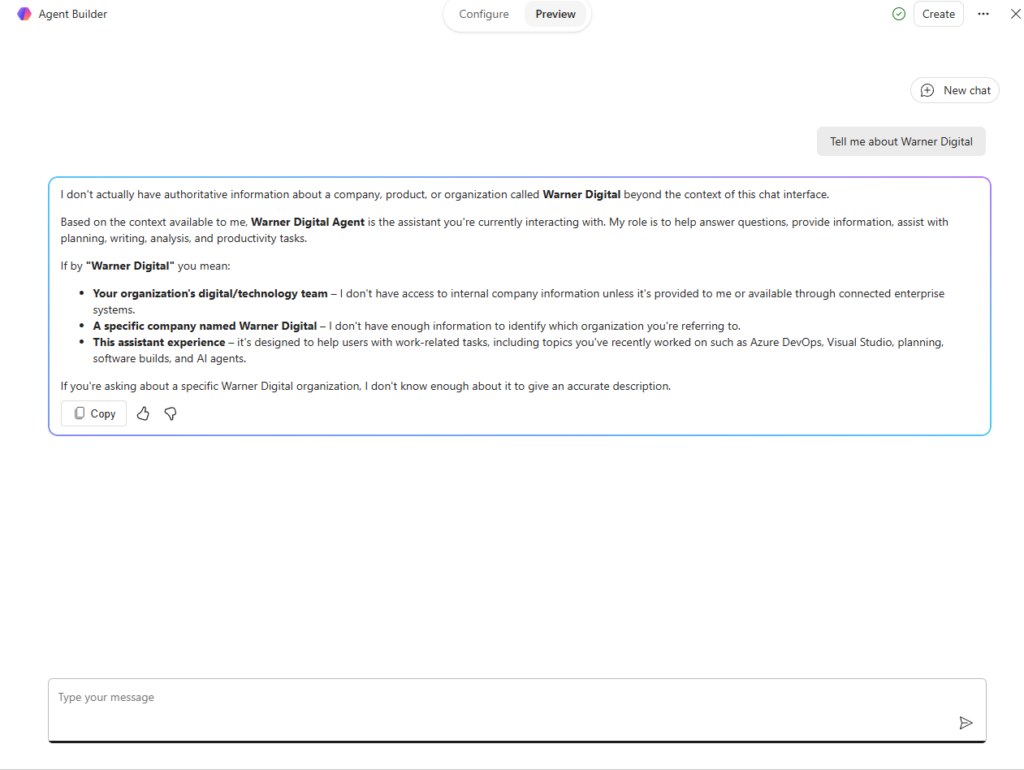Give the response a thumbs down
This screenshot has width=1024, height=770.
click(x=170, y=413)
